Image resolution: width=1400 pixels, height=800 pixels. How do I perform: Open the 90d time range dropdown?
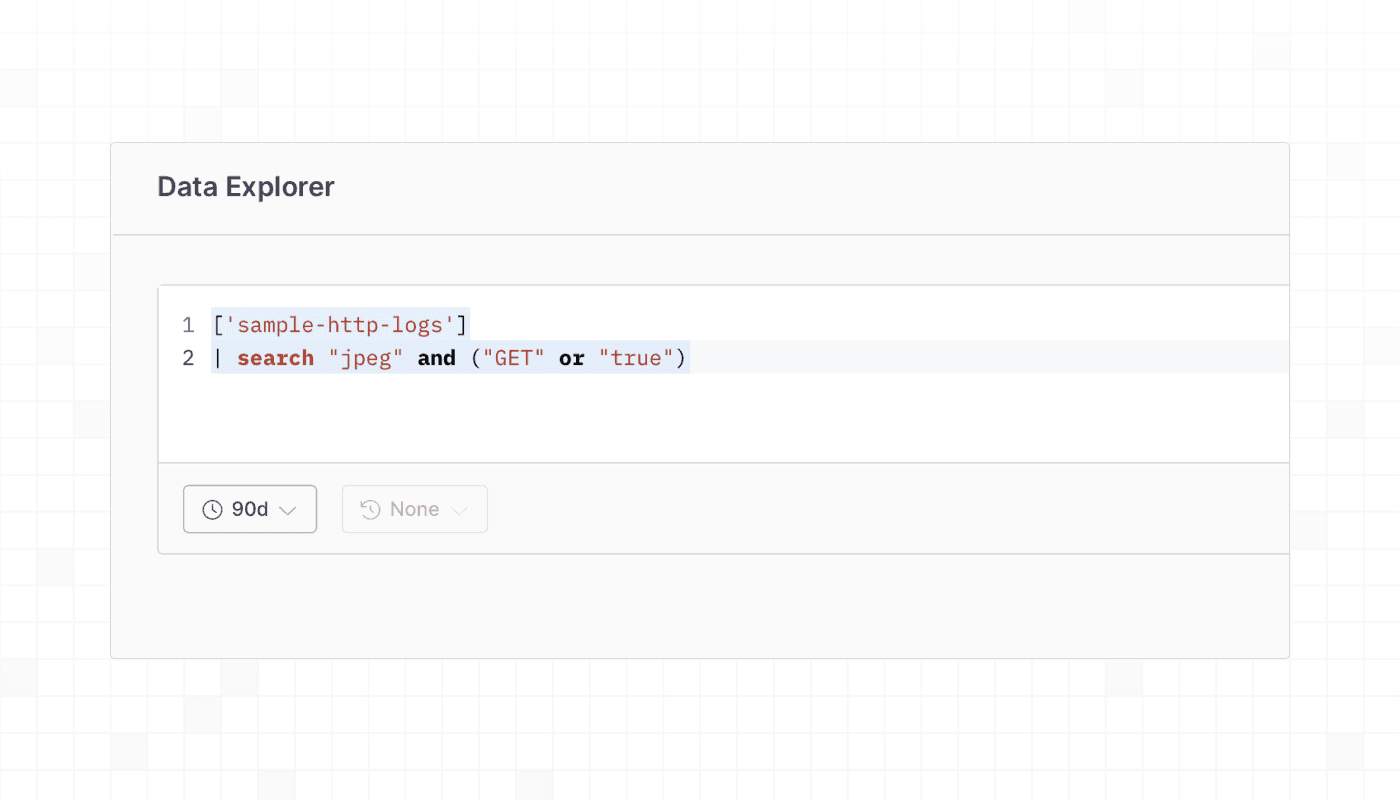[250, 510]
